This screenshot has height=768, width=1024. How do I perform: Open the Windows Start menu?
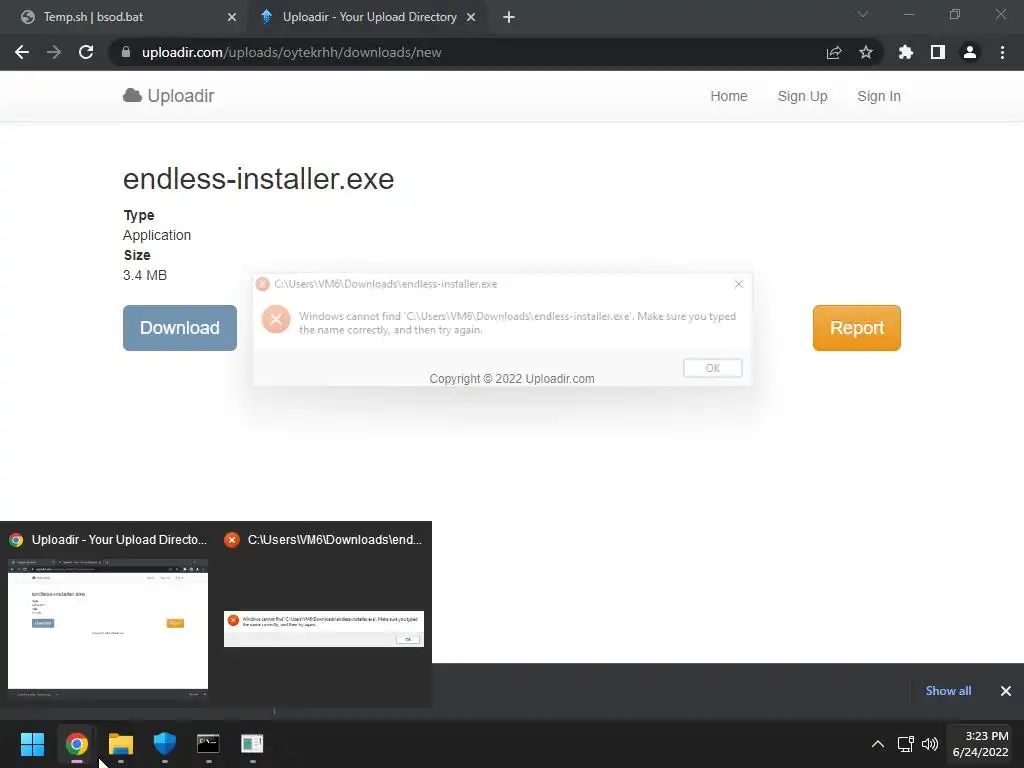coord(32,744)
